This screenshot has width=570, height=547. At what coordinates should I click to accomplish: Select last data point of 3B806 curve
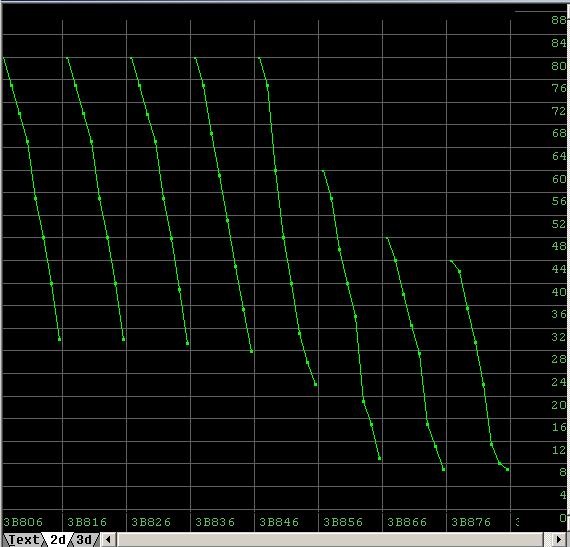point(60,339)
